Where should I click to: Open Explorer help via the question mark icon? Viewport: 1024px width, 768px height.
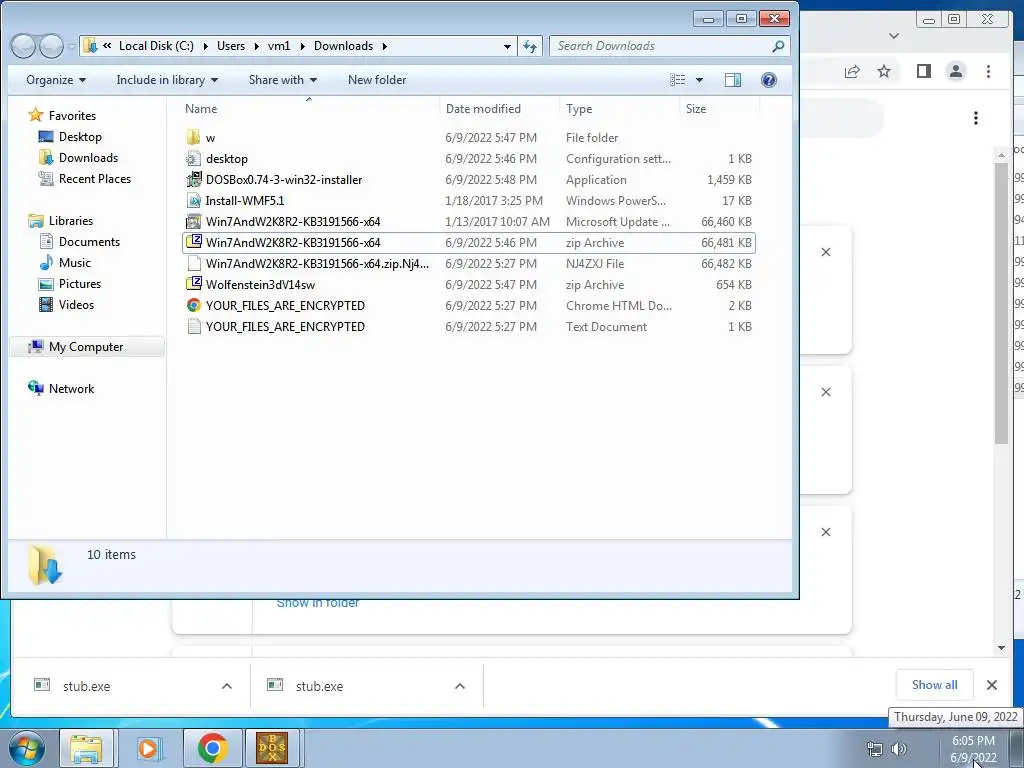click(x=769, y=80)
